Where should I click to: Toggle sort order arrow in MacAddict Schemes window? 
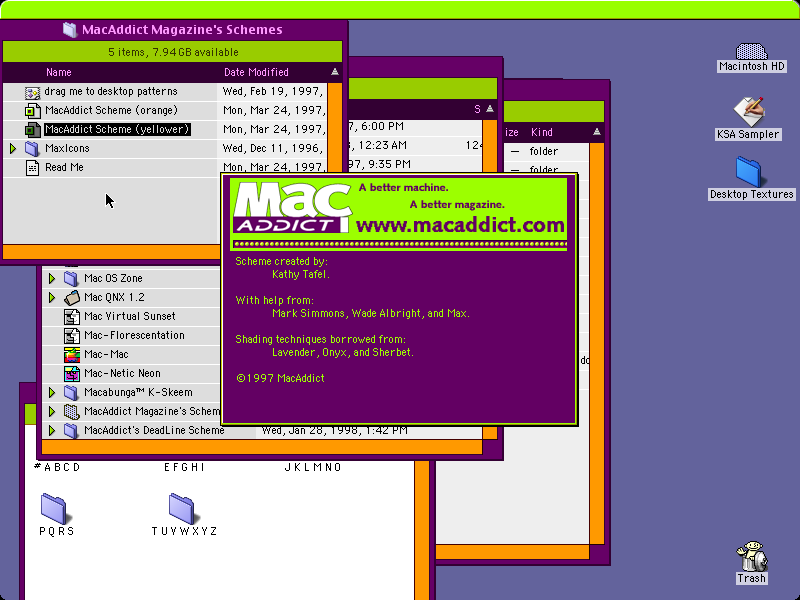click(x=335, y=72)
